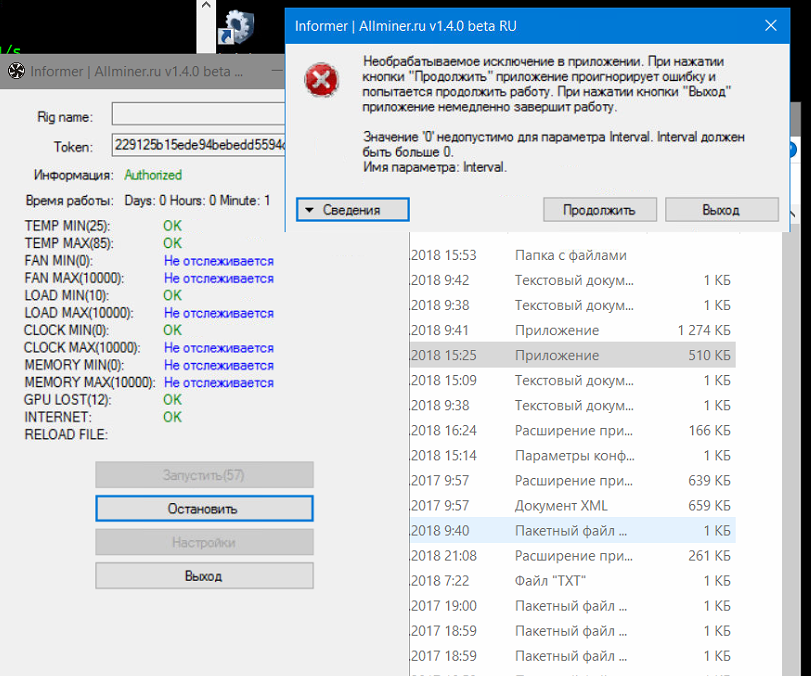Image resolution: width=811 pixels, height=676 pixels.
Task: Focus the Token input field
Action: [x=199, y=145]
